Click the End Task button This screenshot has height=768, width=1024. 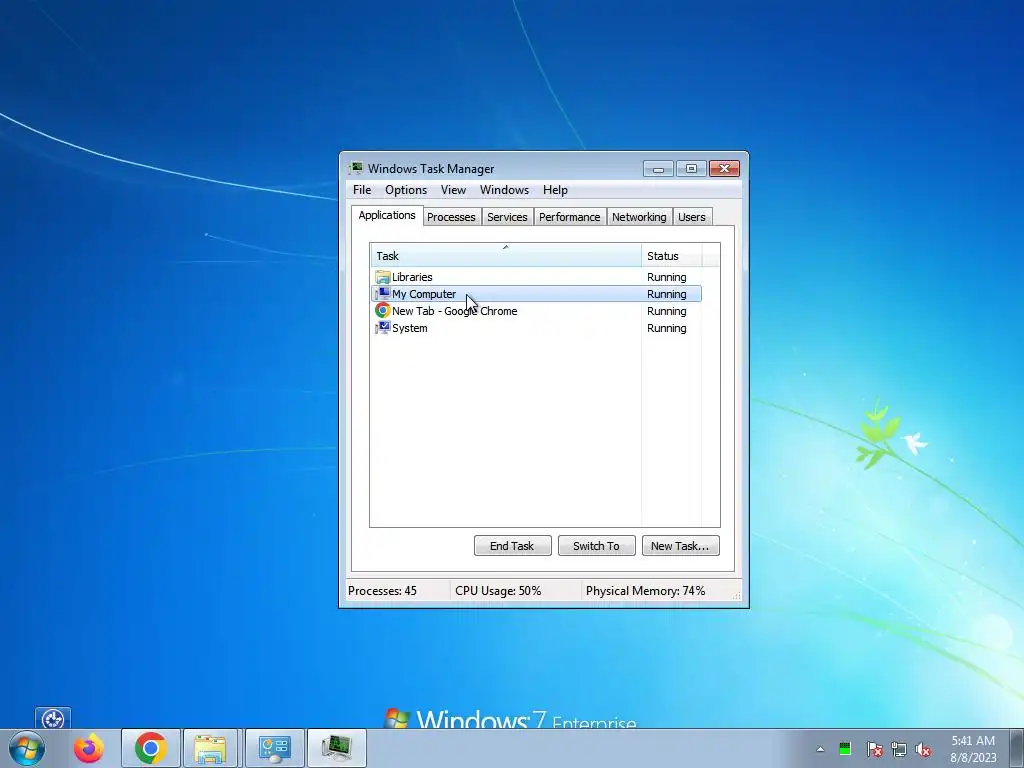(x=513, y=546)
